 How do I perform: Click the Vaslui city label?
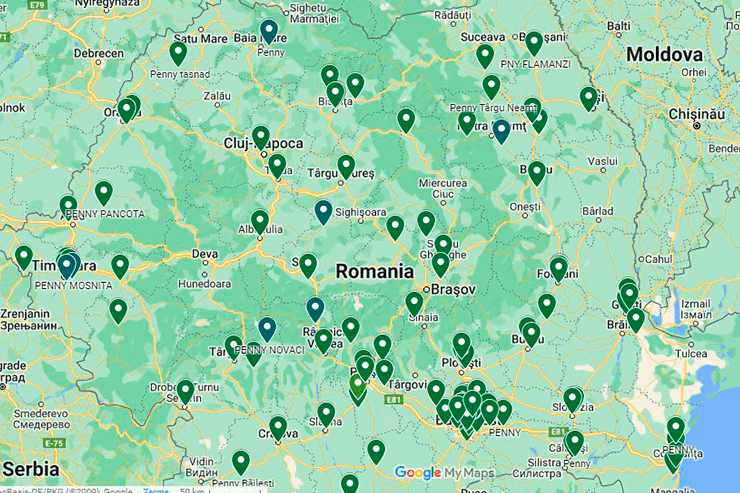(x=603, y=161)
